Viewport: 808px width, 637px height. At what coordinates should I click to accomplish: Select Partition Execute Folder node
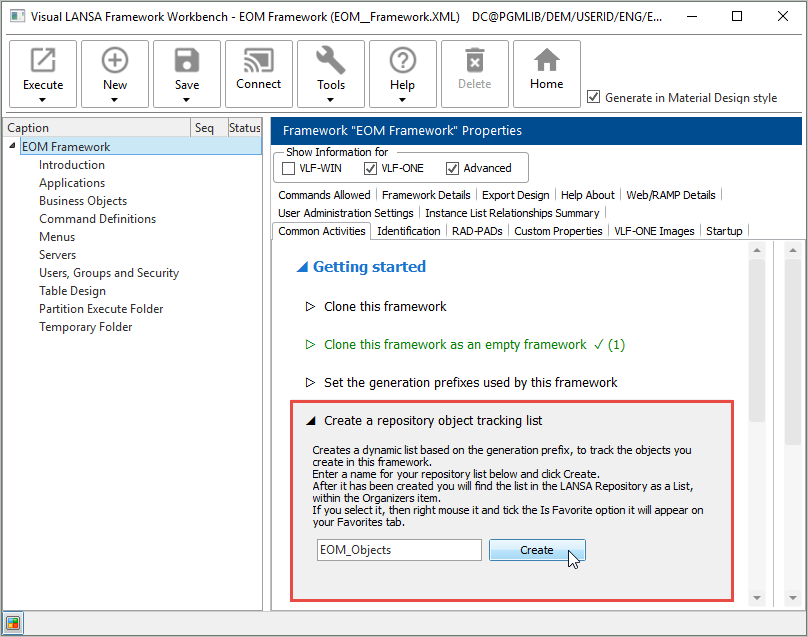pyautogui.click(x=101, y=309)
